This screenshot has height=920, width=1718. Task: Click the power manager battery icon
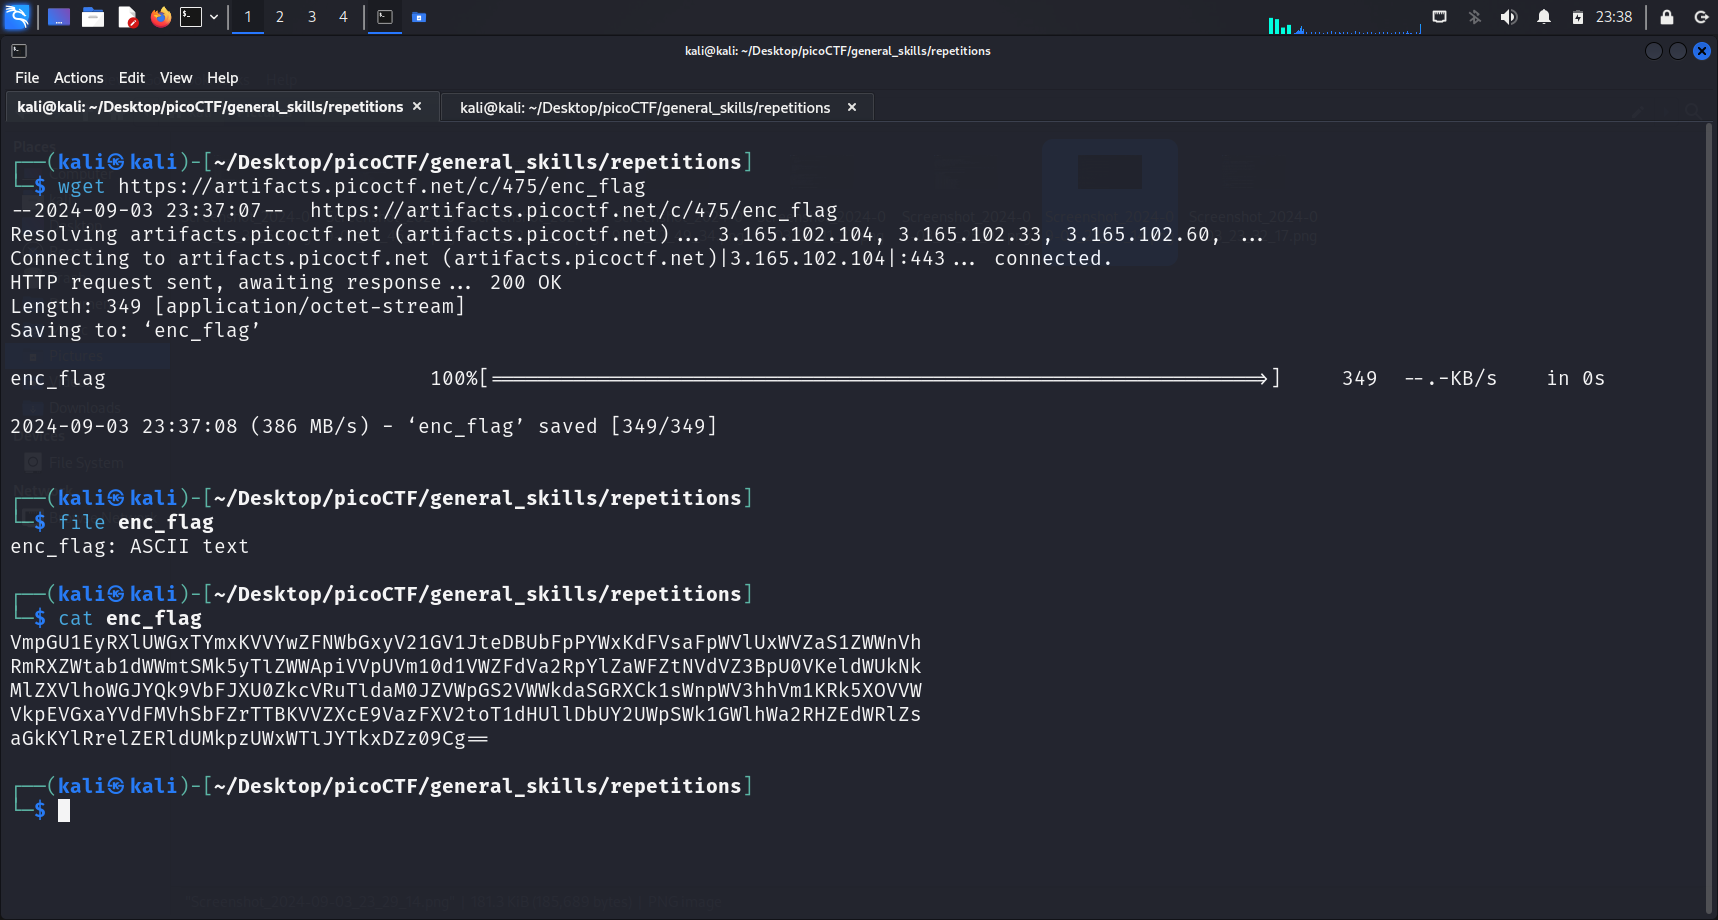click(1578, 17)
